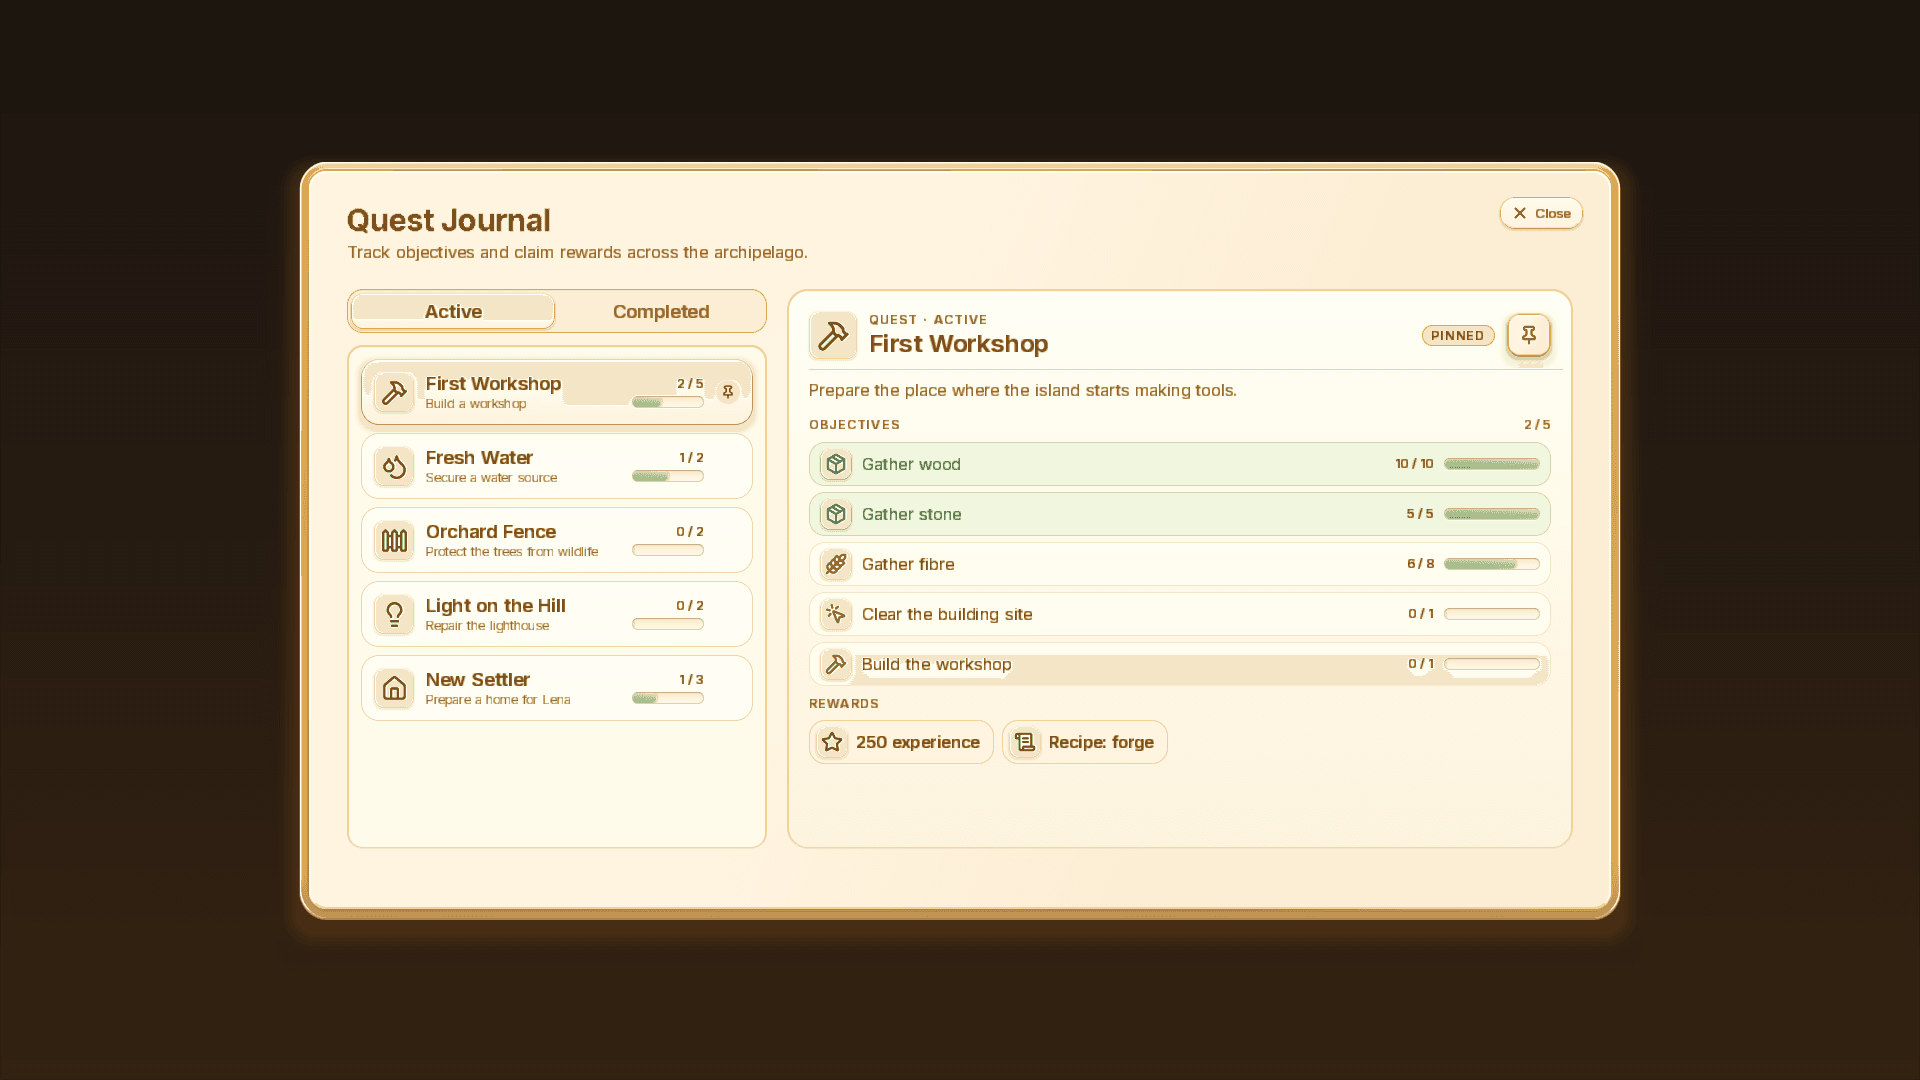Click the crate icon next to Gather stone

coord(836,514)
